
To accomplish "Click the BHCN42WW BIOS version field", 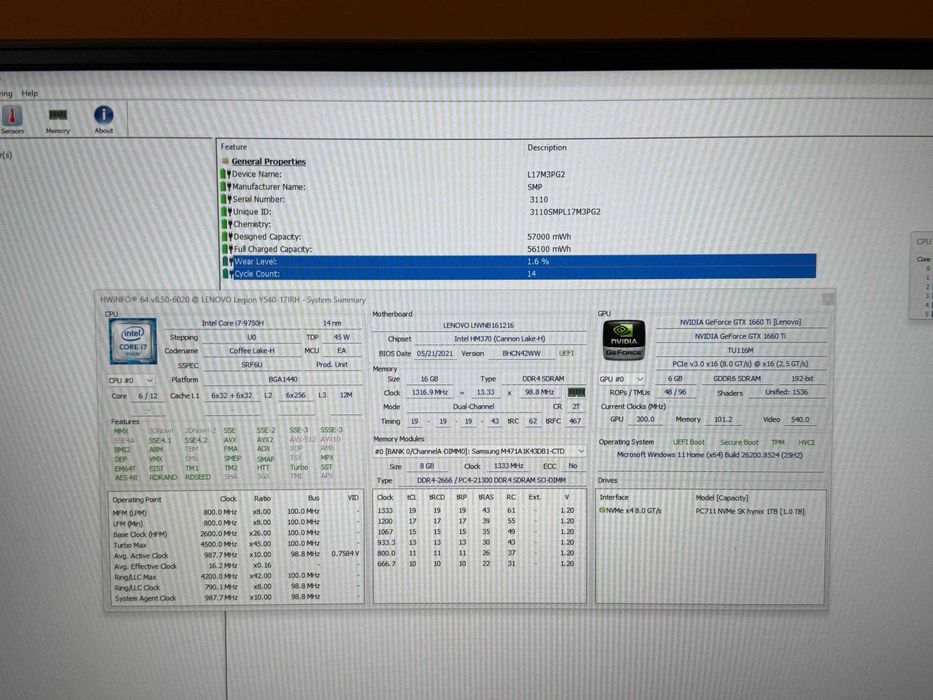I will (522, 353).
